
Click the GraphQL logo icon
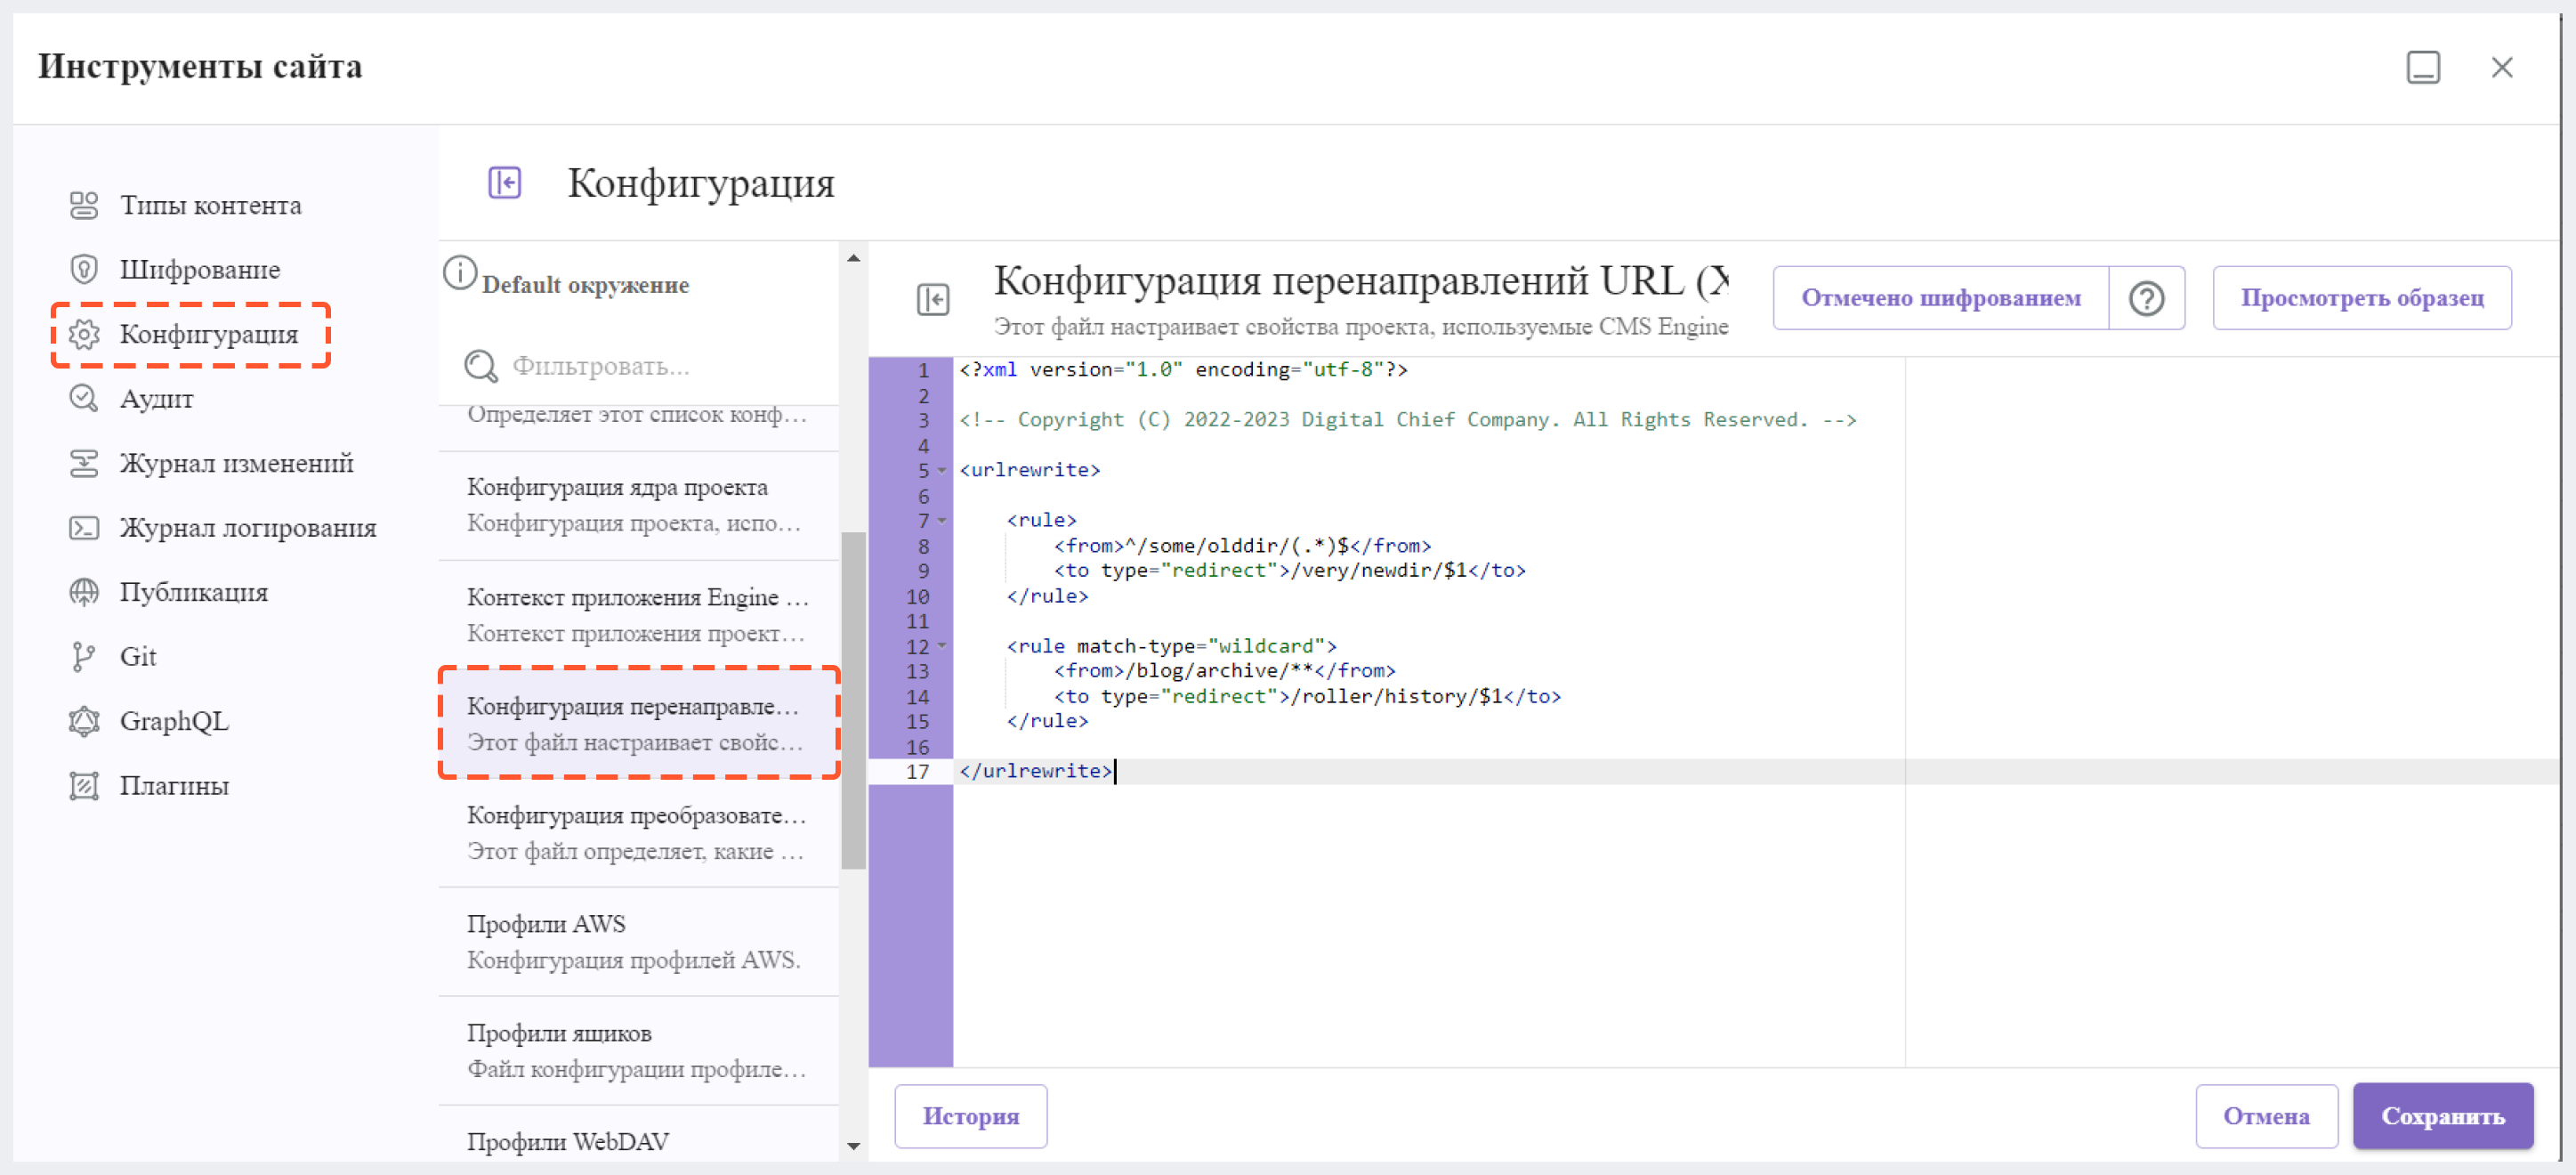click(x=84, y=721)
